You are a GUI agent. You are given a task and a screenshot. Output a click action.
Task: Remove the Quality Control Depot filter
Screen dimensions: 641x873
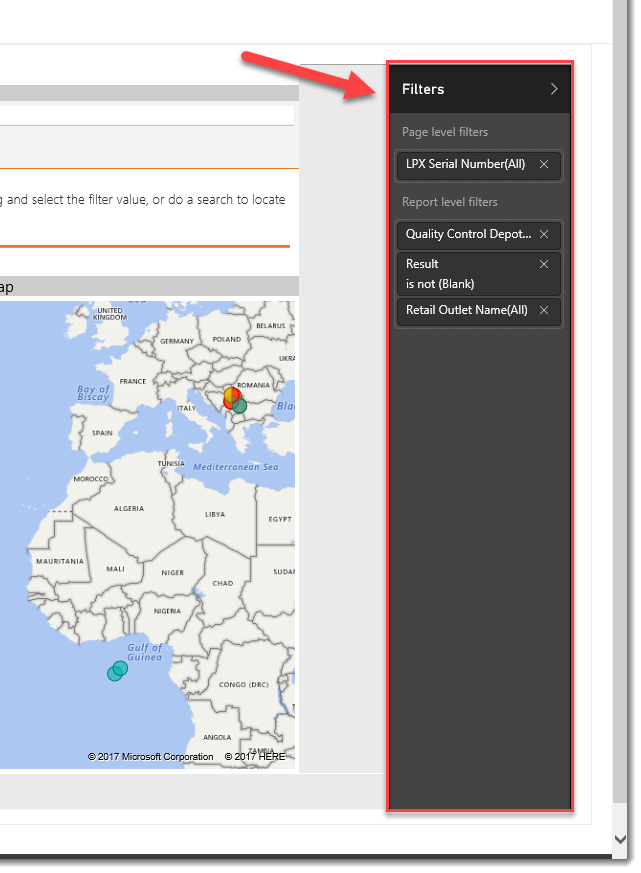click(x=544, y=234)
